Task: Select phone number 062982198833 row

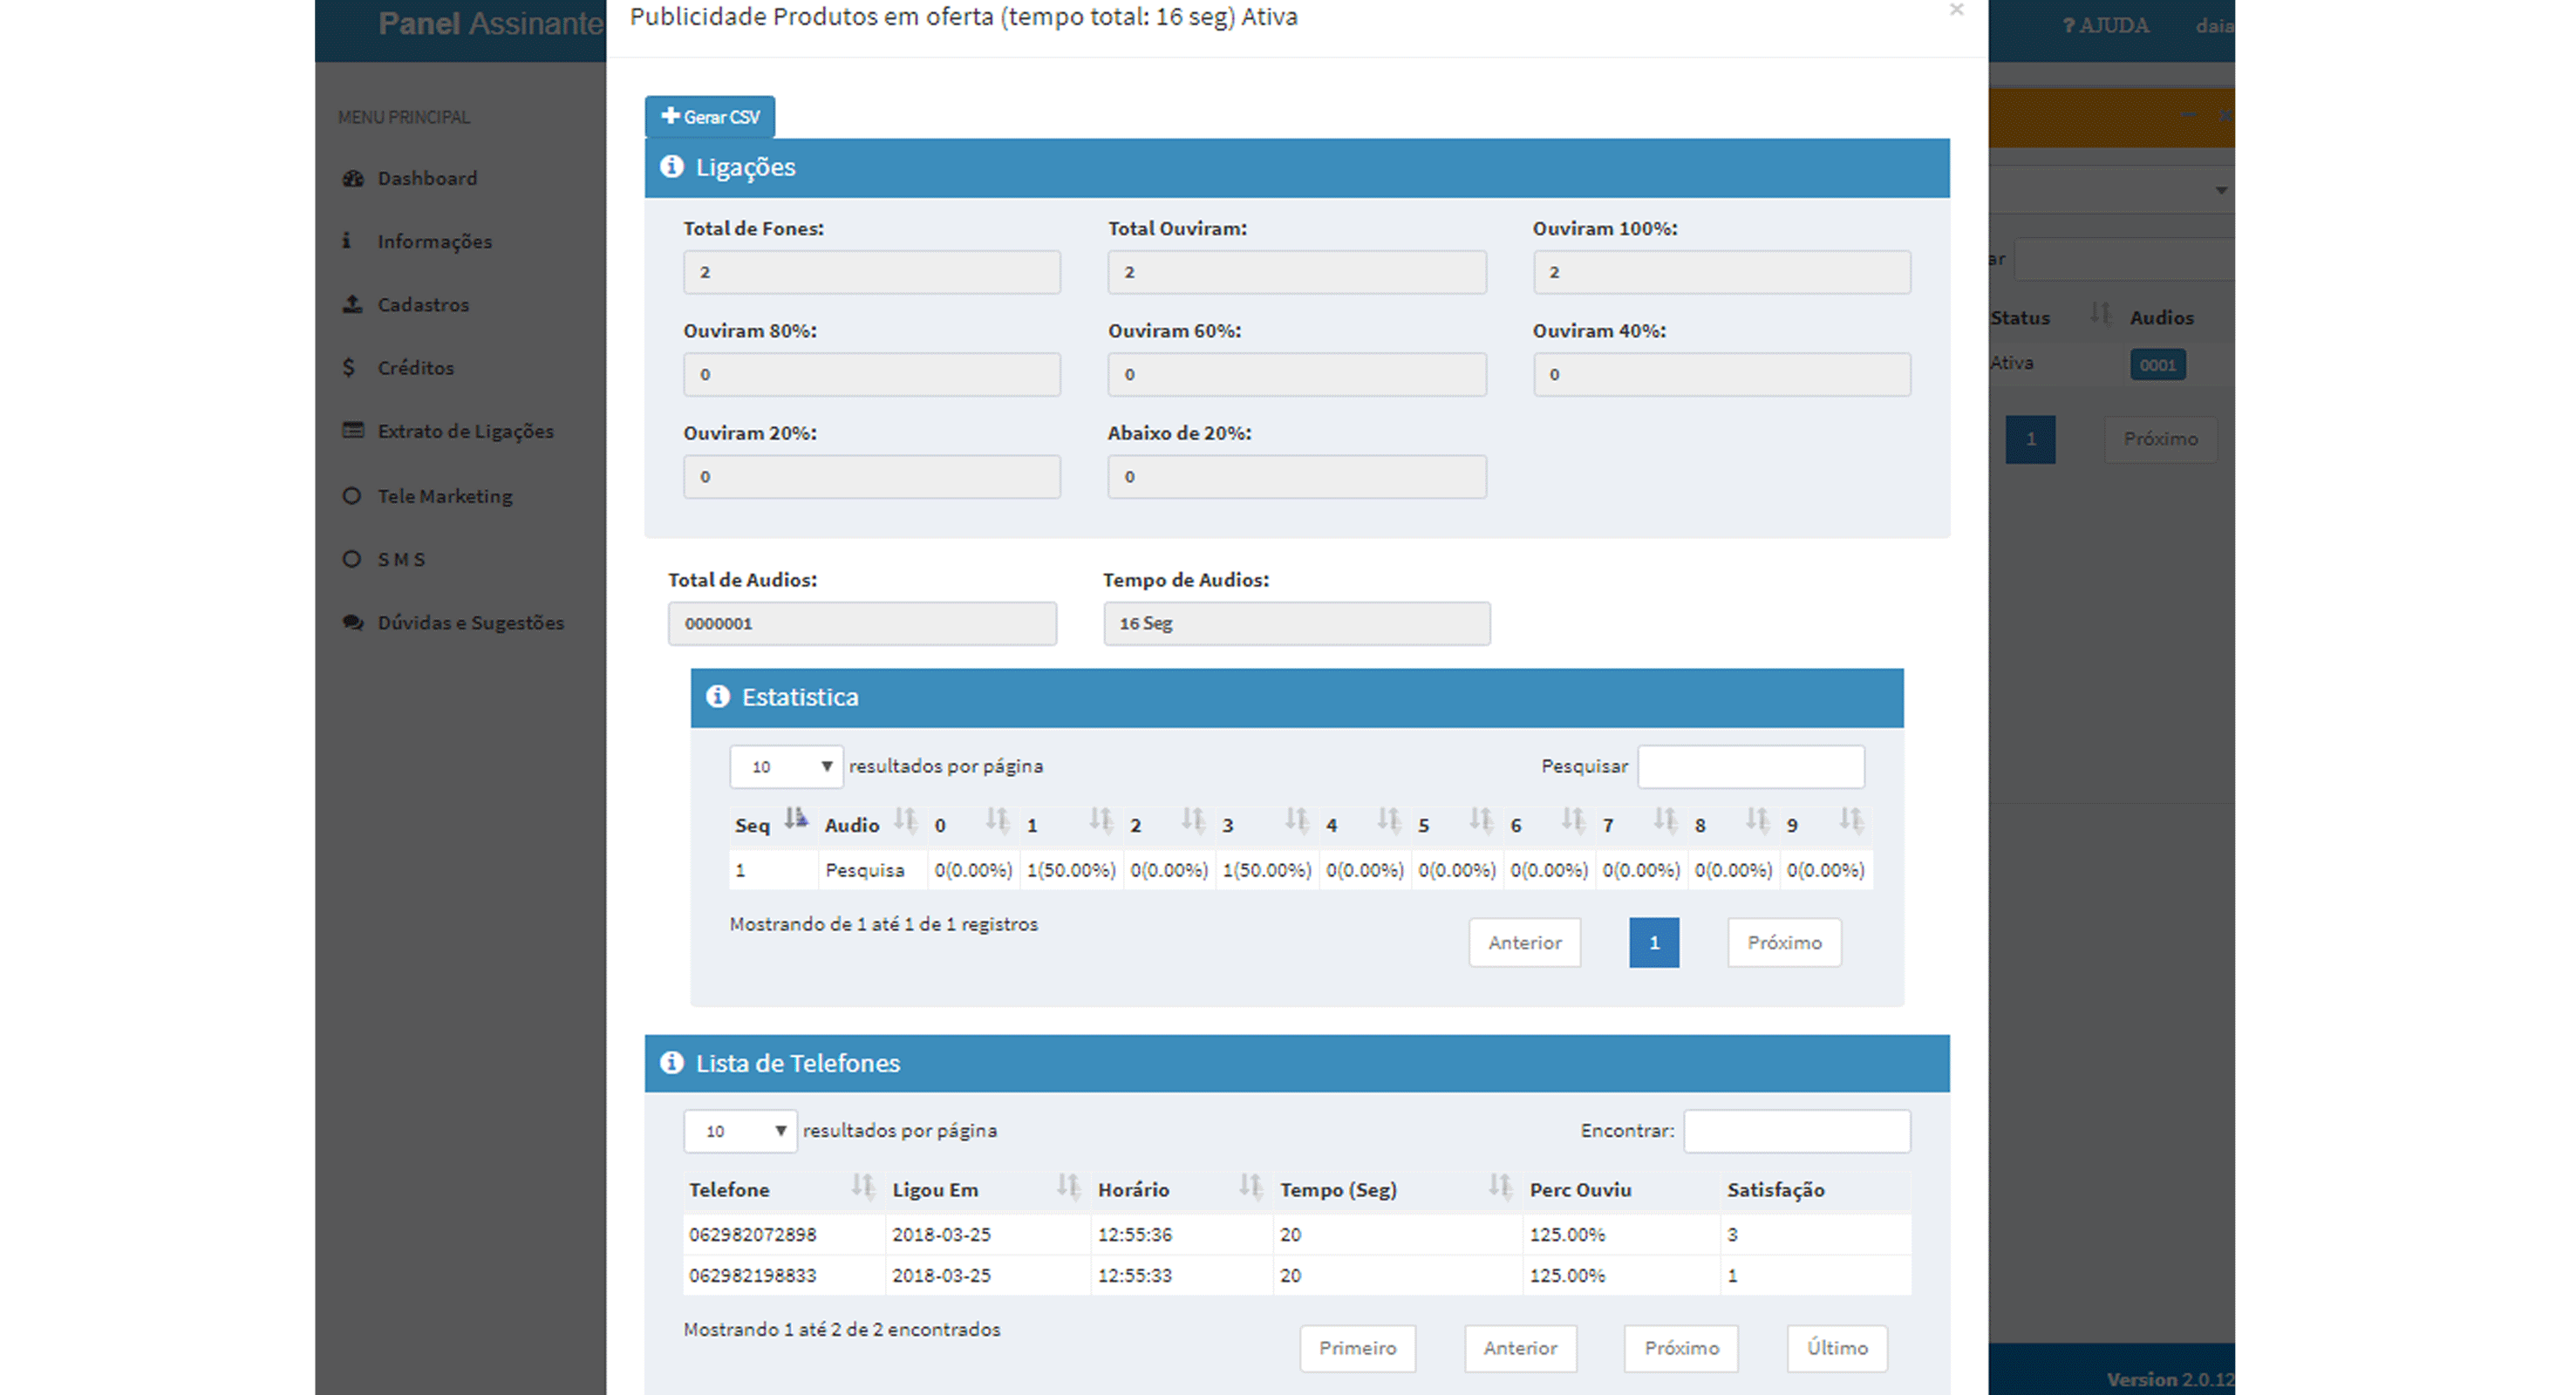Action: point(1296,1275)
